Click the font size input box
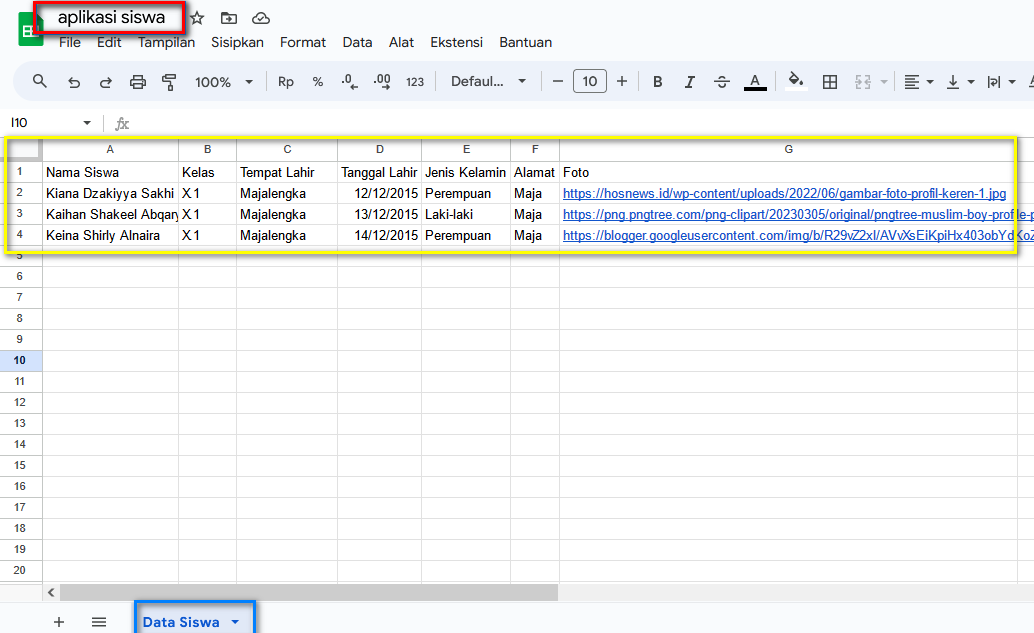The width and height of the screenshot is (1034, 633). point(590,82)
